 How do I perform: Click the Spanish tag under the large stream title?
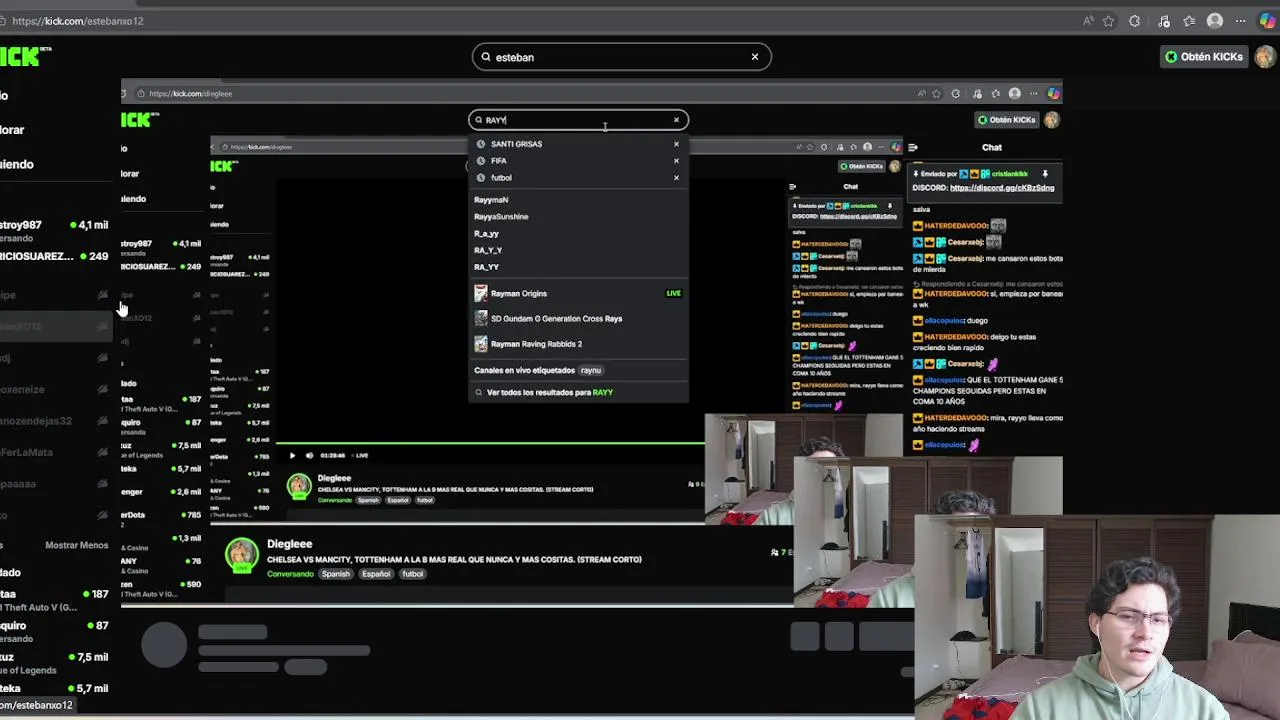point(336,574)
